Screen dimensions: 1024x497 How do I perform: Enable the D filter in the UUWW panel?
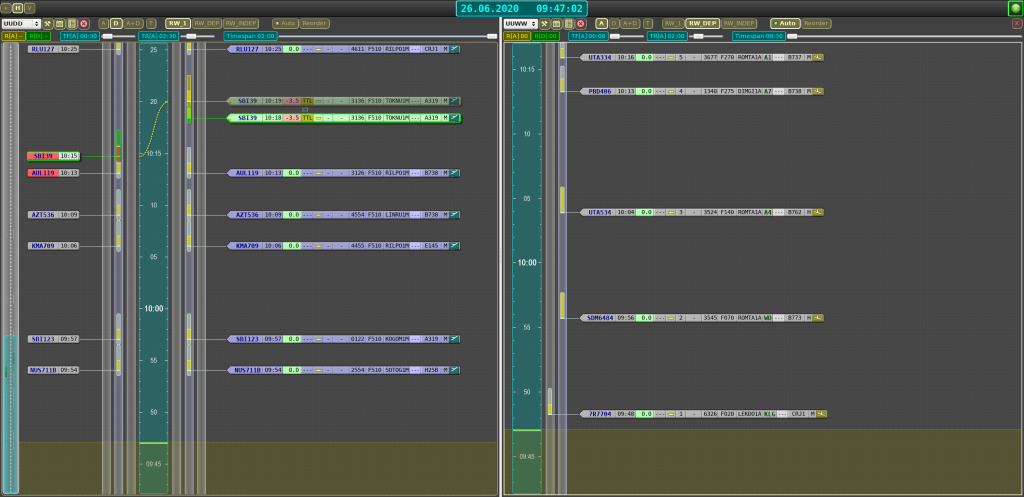614,23
